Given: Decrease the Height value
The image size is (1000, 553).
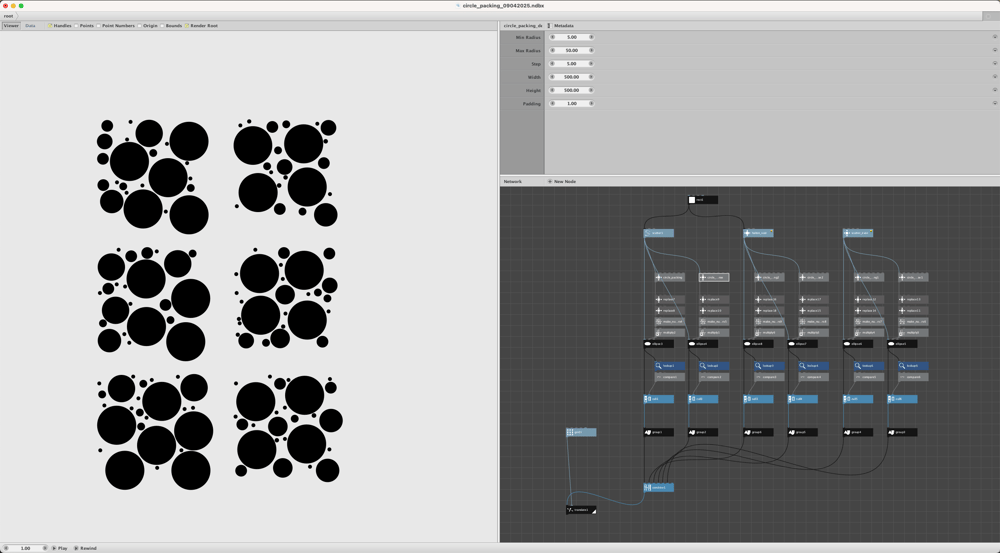Looking at the screenshot, I should coord(552,90).
